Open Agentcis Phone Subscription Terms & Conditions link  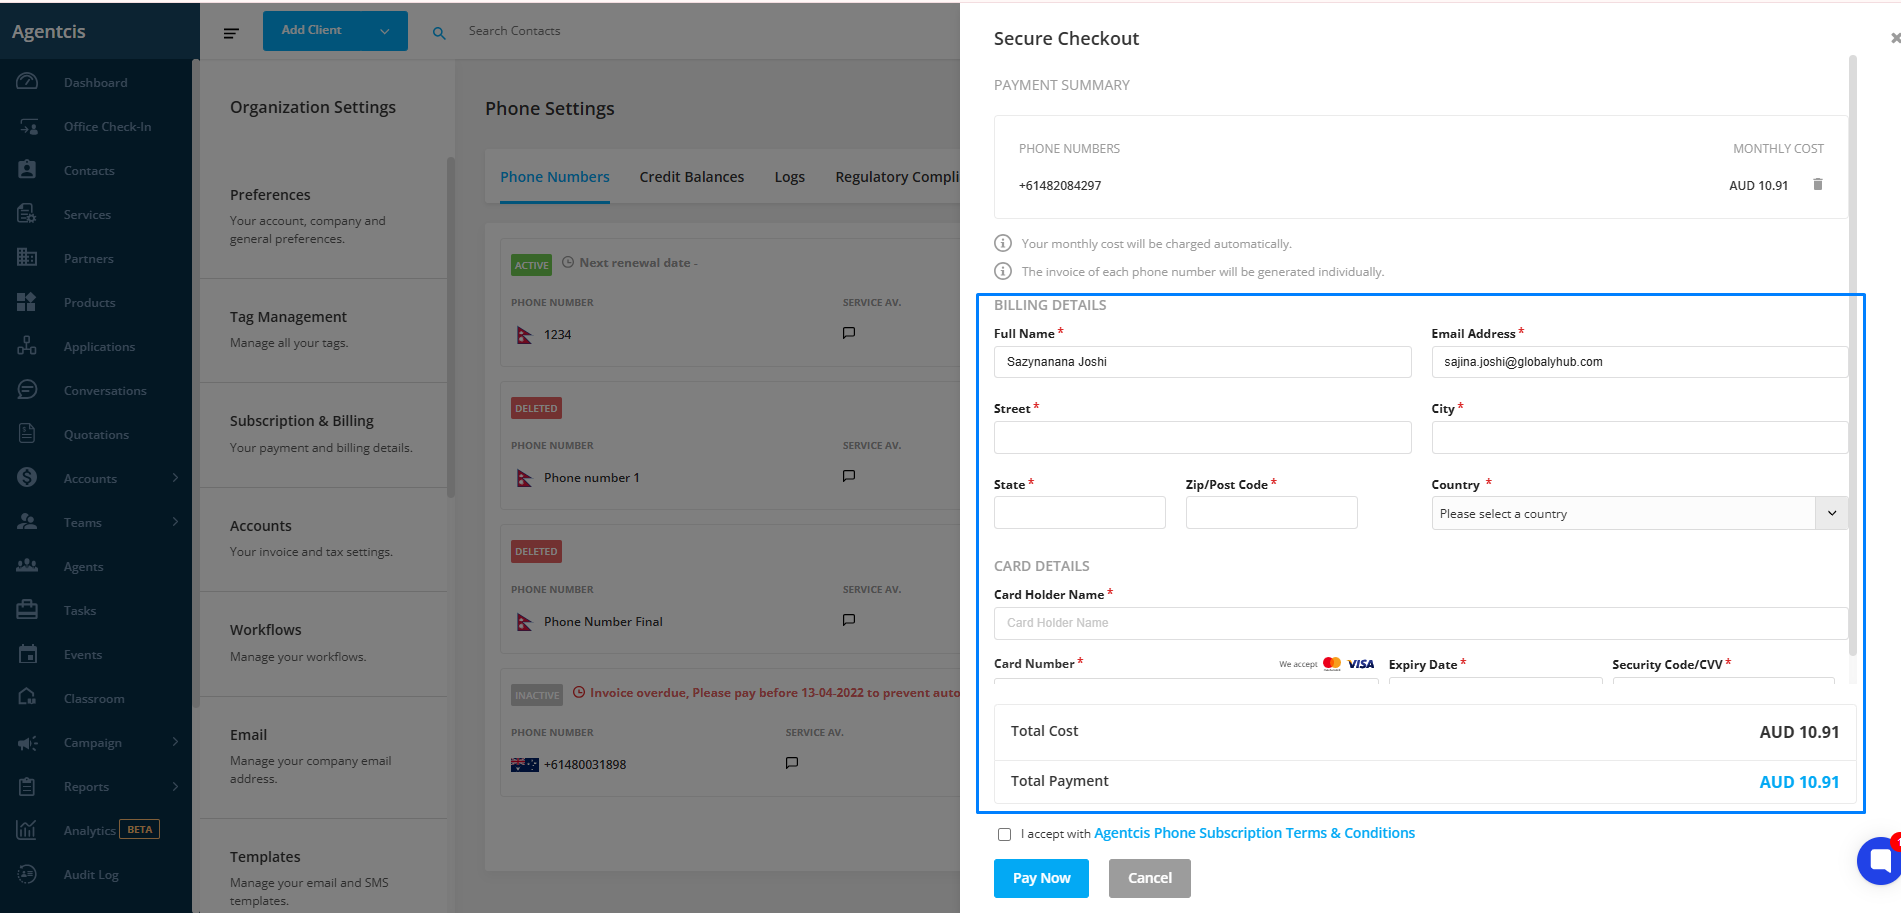[1254, 833]
